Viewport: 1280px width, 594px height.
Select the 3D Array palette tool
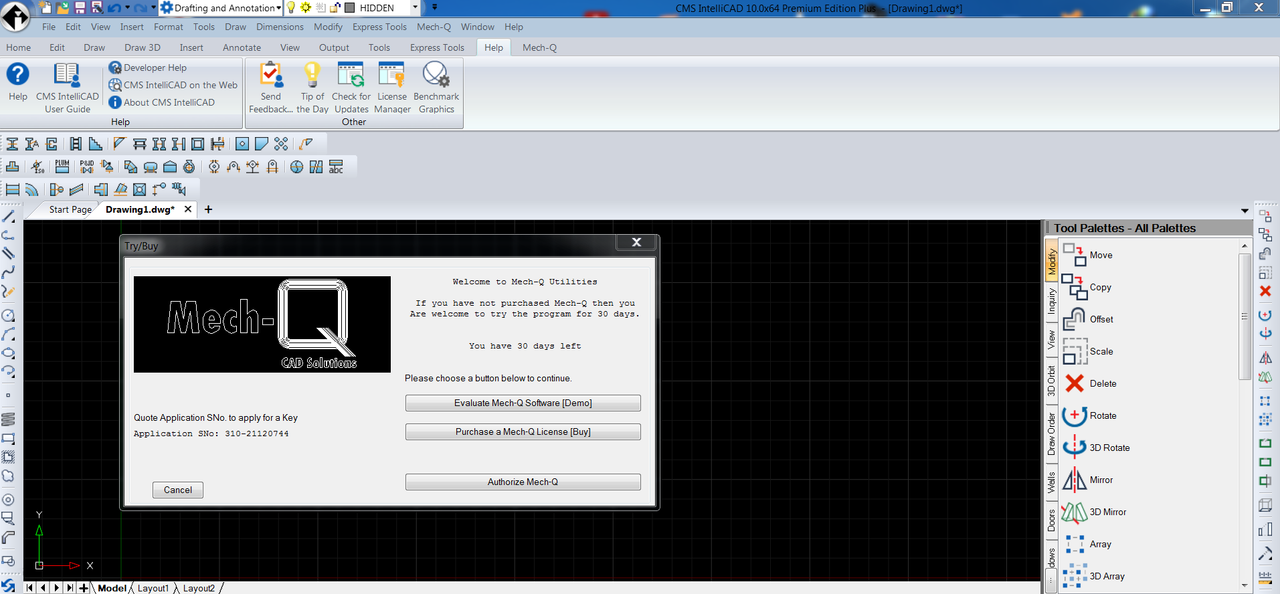coord(1093,576)
